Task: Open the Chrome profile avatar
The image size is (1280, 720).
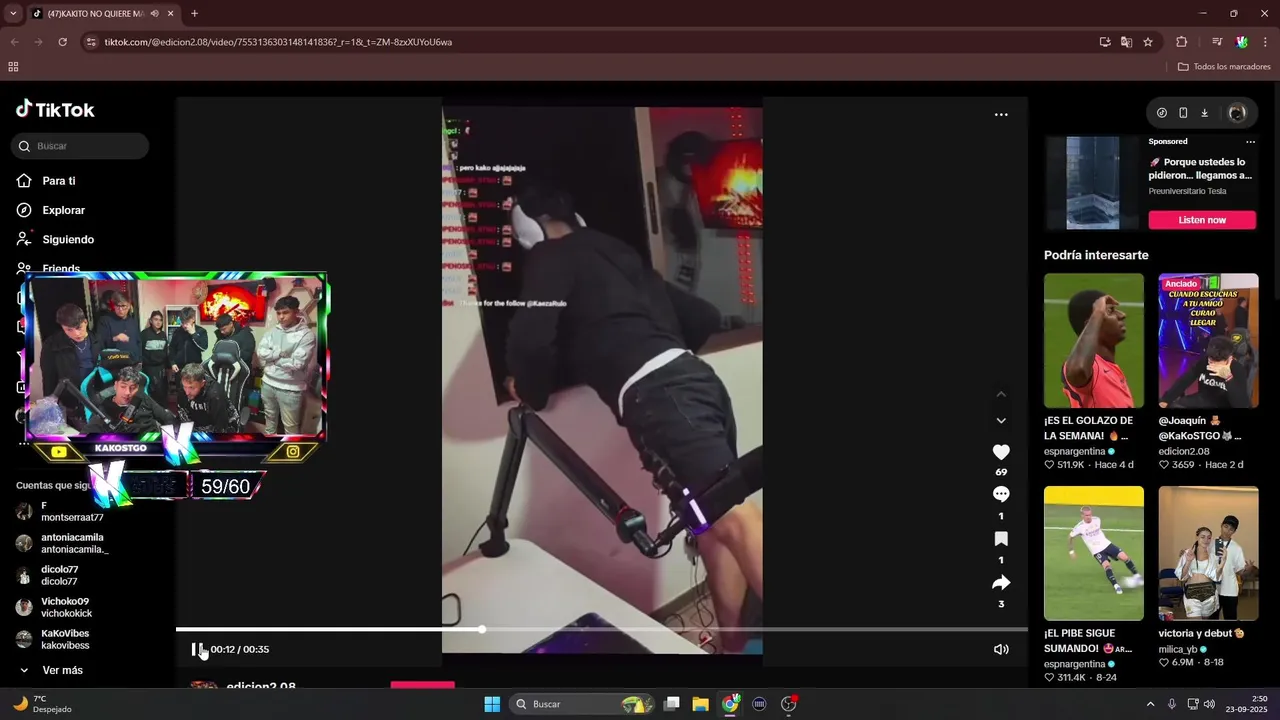Action: pyautogui.click(x=1242, y=42)
